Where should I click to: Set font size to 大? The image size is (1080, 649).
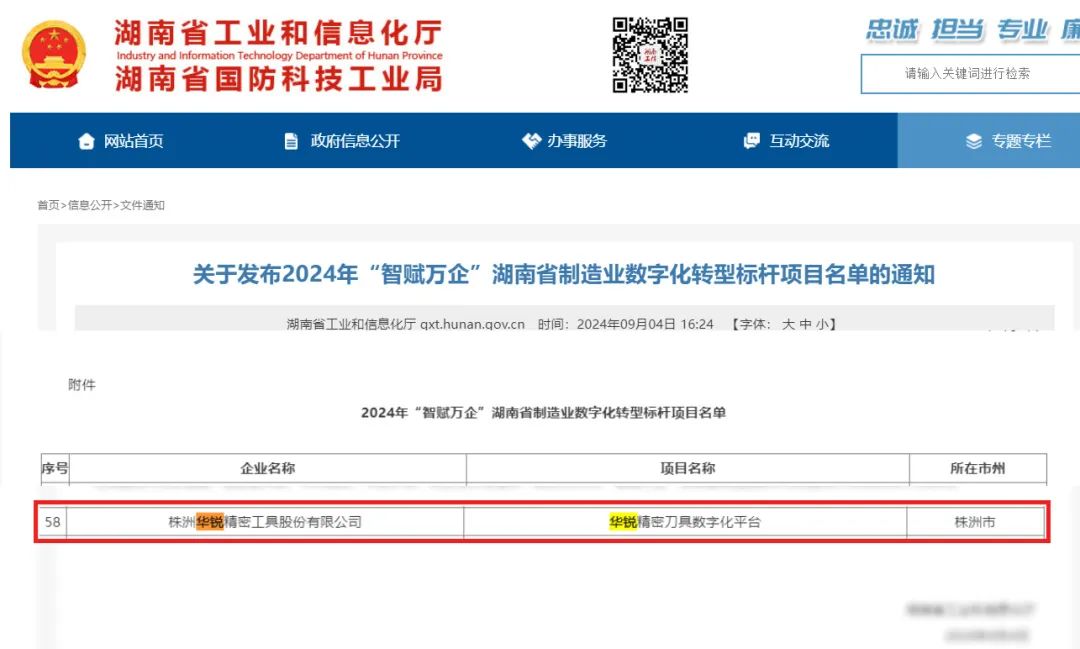788,324
